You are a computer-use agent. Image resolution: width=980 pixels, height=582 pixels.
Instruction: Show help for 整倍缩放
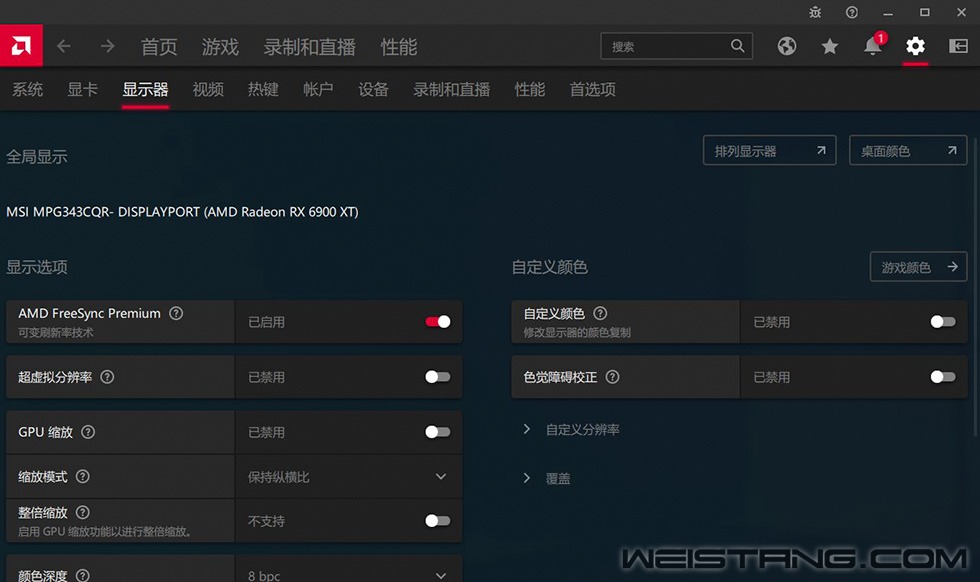click(x=82, y=513)
